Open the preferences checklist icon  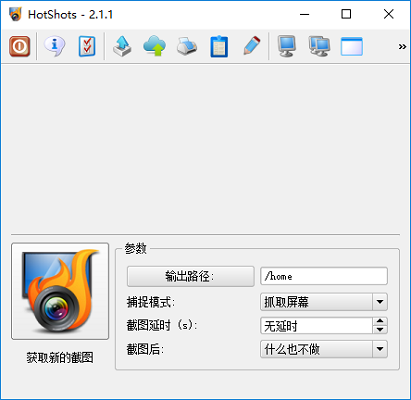[87, 46]
